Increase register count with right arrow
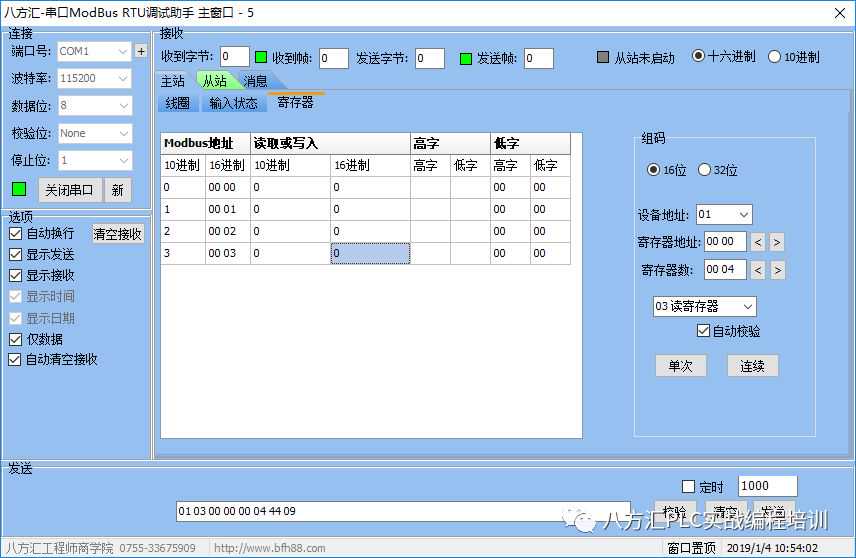Image resolution: width=856 pixels, height=558 pixels. point(777,270)
